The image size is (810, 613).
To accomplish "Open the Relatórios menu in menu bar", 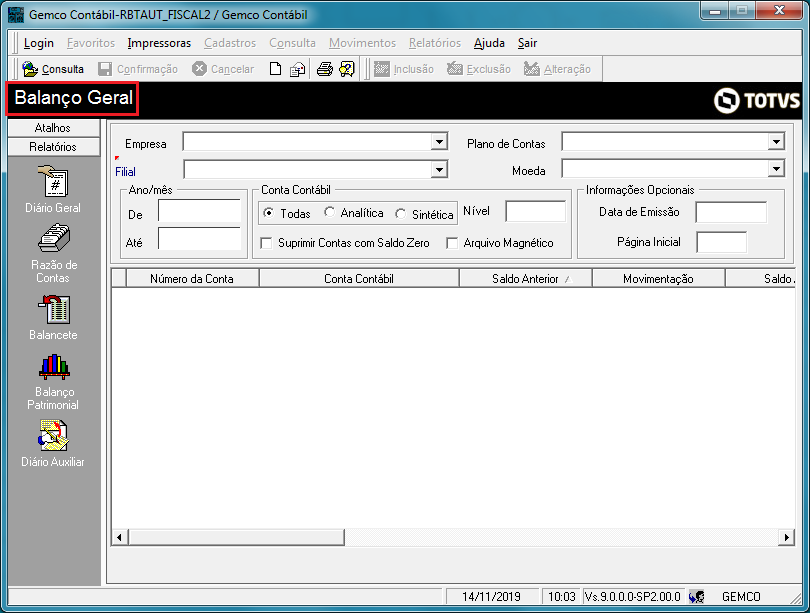I will (x=434, y=43).
